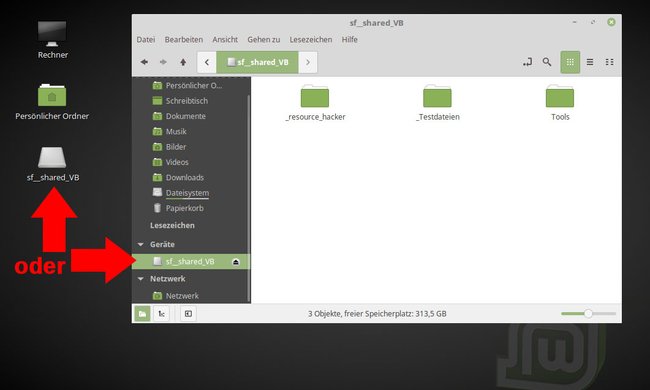
Task: Select sf_shared_VB device in the sidebar
Action: [x=191, y=262]
